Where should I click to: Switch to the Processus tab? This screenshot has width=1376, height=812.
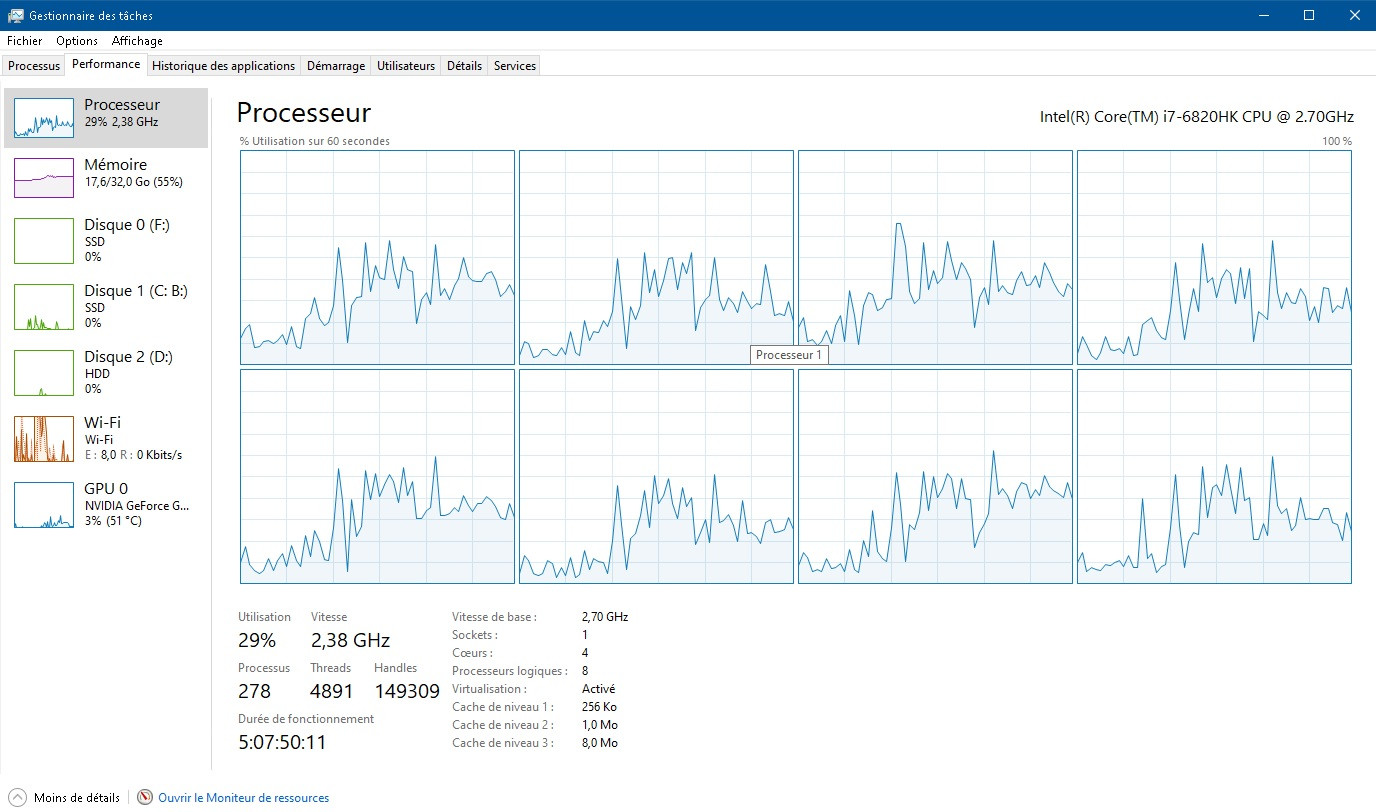click(34, 66)
